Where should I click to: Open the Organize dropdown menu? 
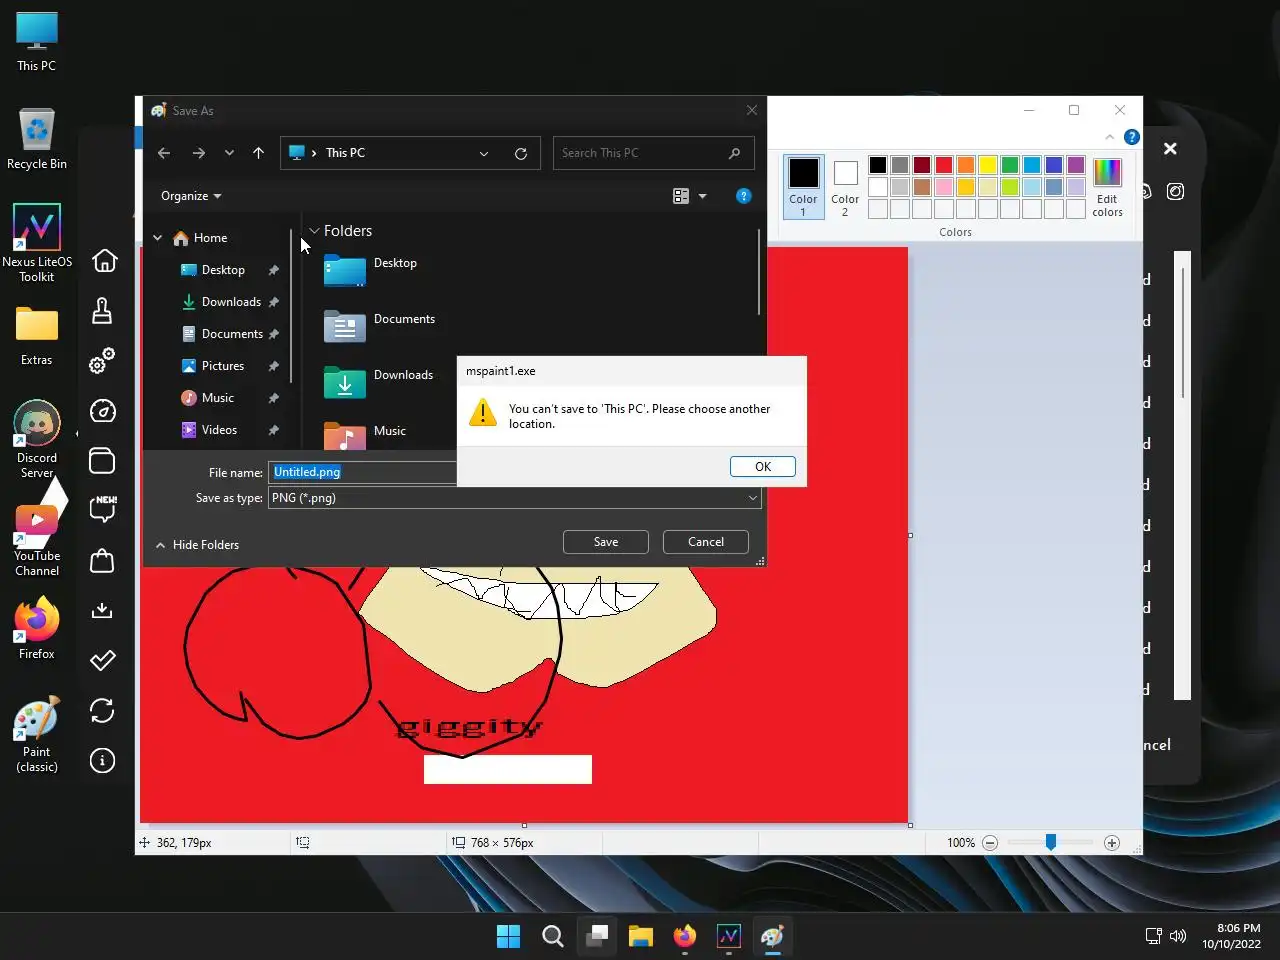pyautogui.click(x=191, y=196)
